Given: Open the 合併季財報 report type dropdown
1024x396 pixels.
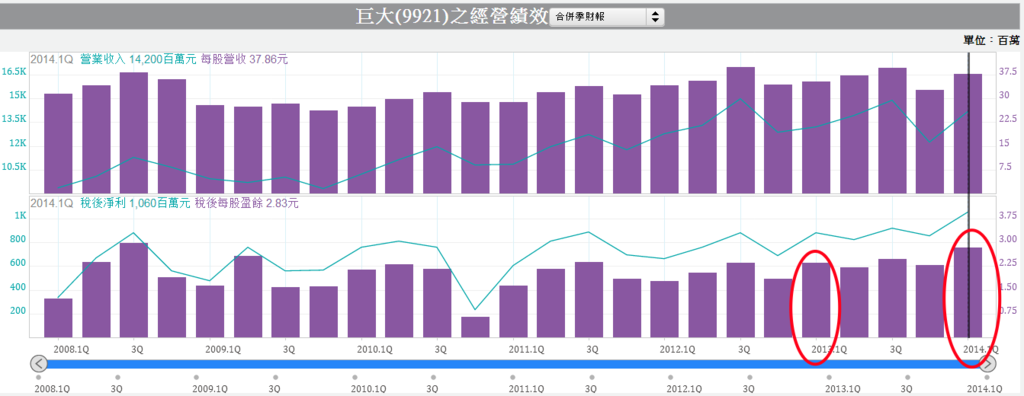Looking at the screenshot, I should pos(607,17).
